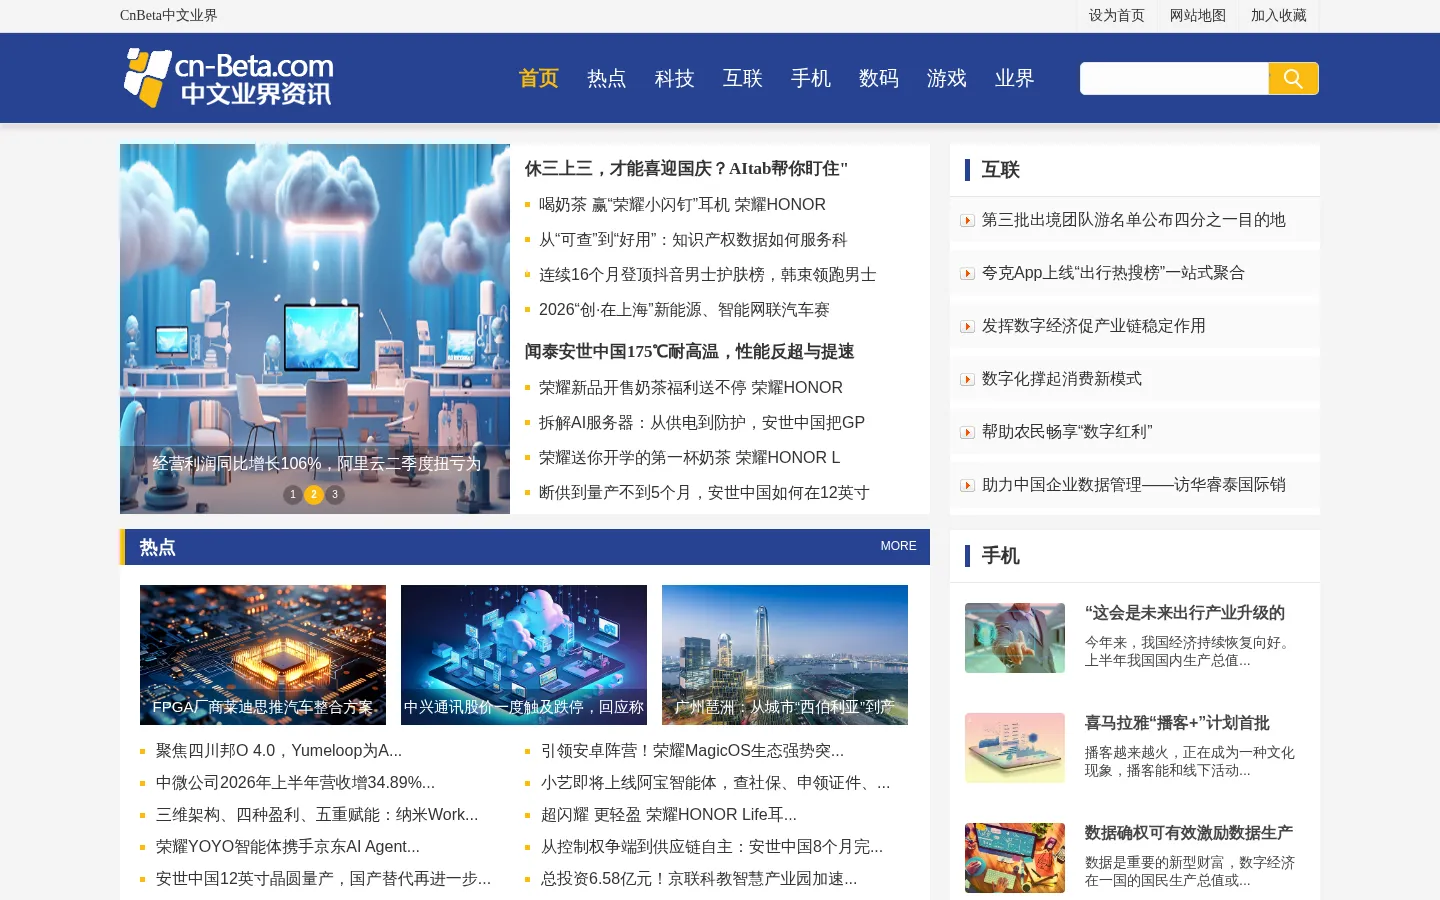This screenshot has height=900, width=1440.
Task: Open sidebar link 数字化撑起消费新模式
Action: tap(1062, 379)
